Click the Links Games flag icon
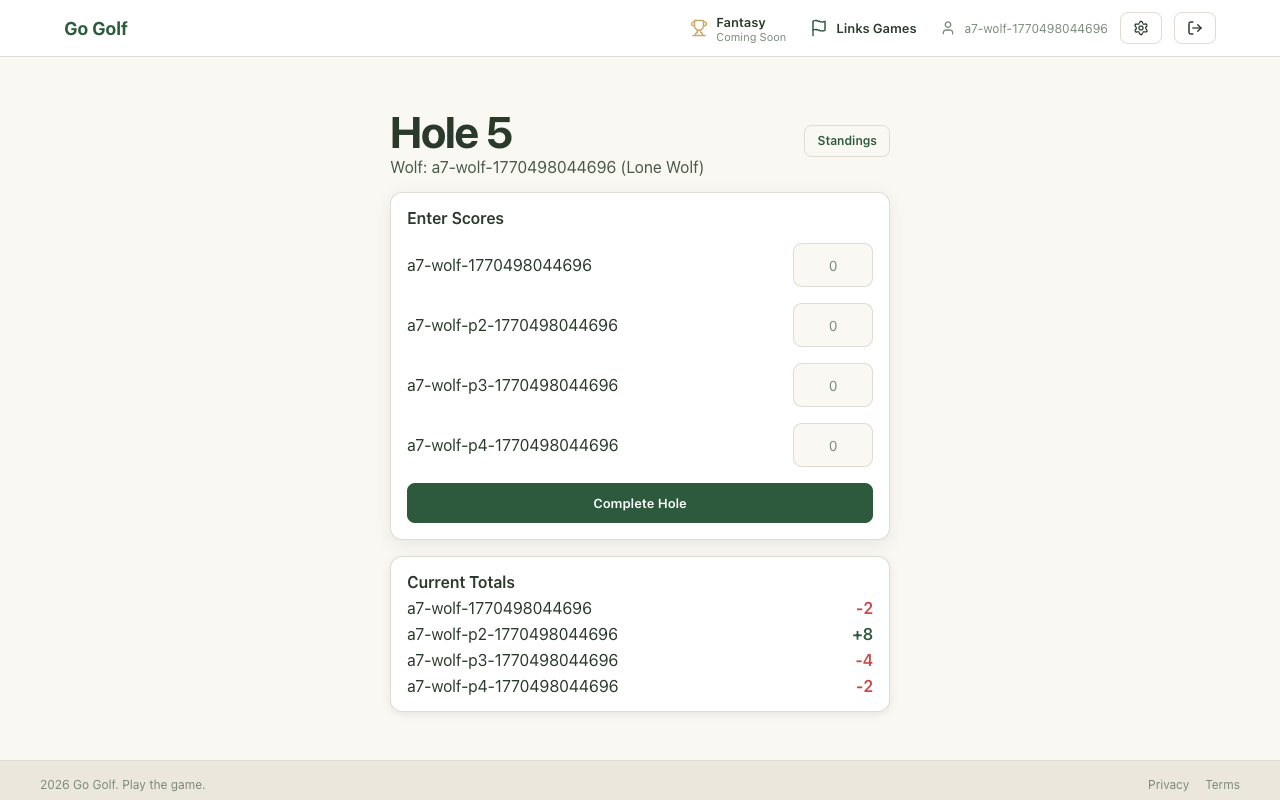This screenshot has width=1280, height=800. click(819, 28)
